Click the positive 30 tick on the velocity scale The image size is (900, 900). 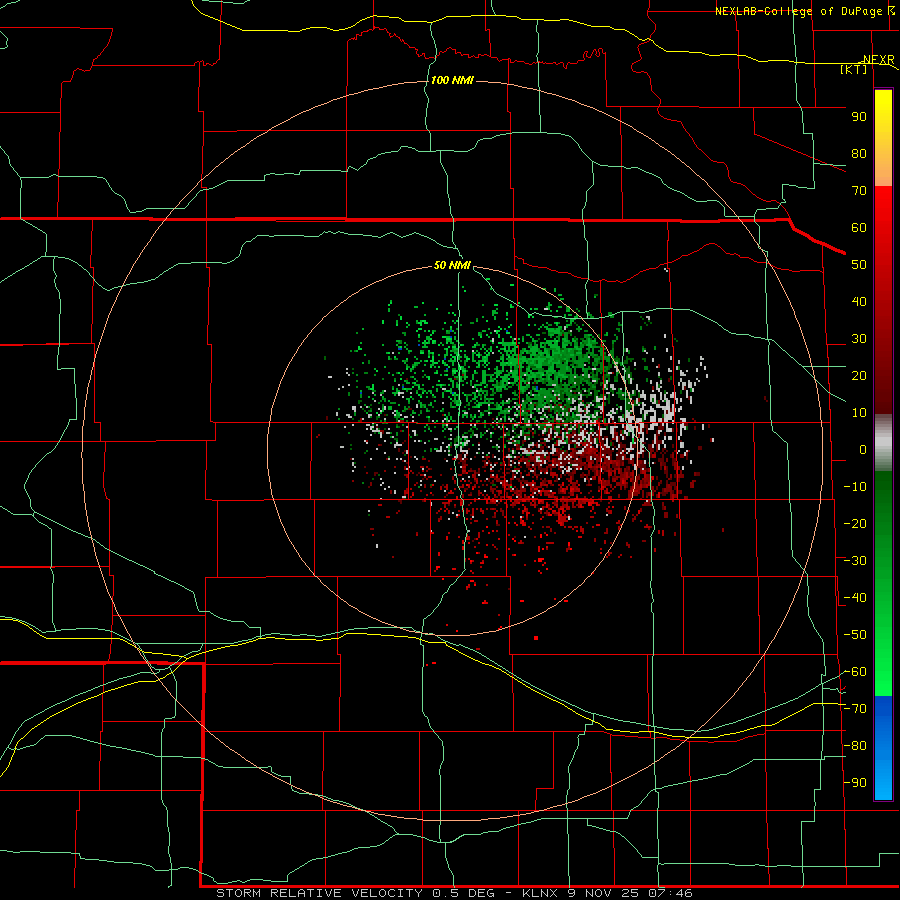pyautogui.click(x=859, y=339)
